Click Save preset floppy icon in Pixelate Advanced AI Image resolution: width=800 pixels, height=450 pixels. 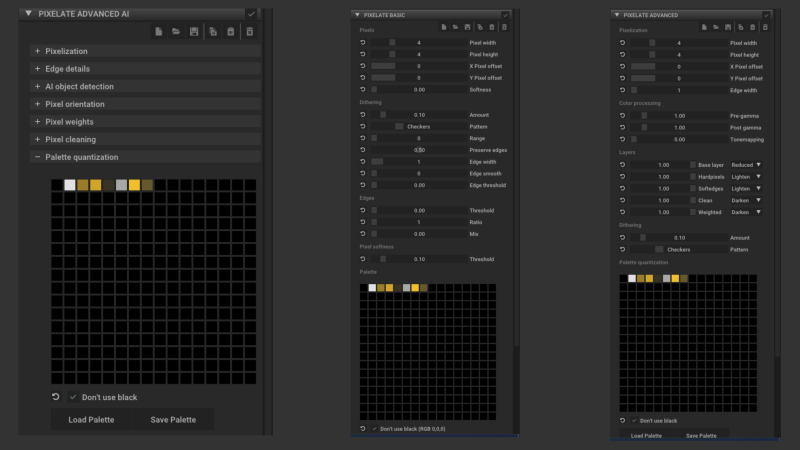click(x=194, y=32)
